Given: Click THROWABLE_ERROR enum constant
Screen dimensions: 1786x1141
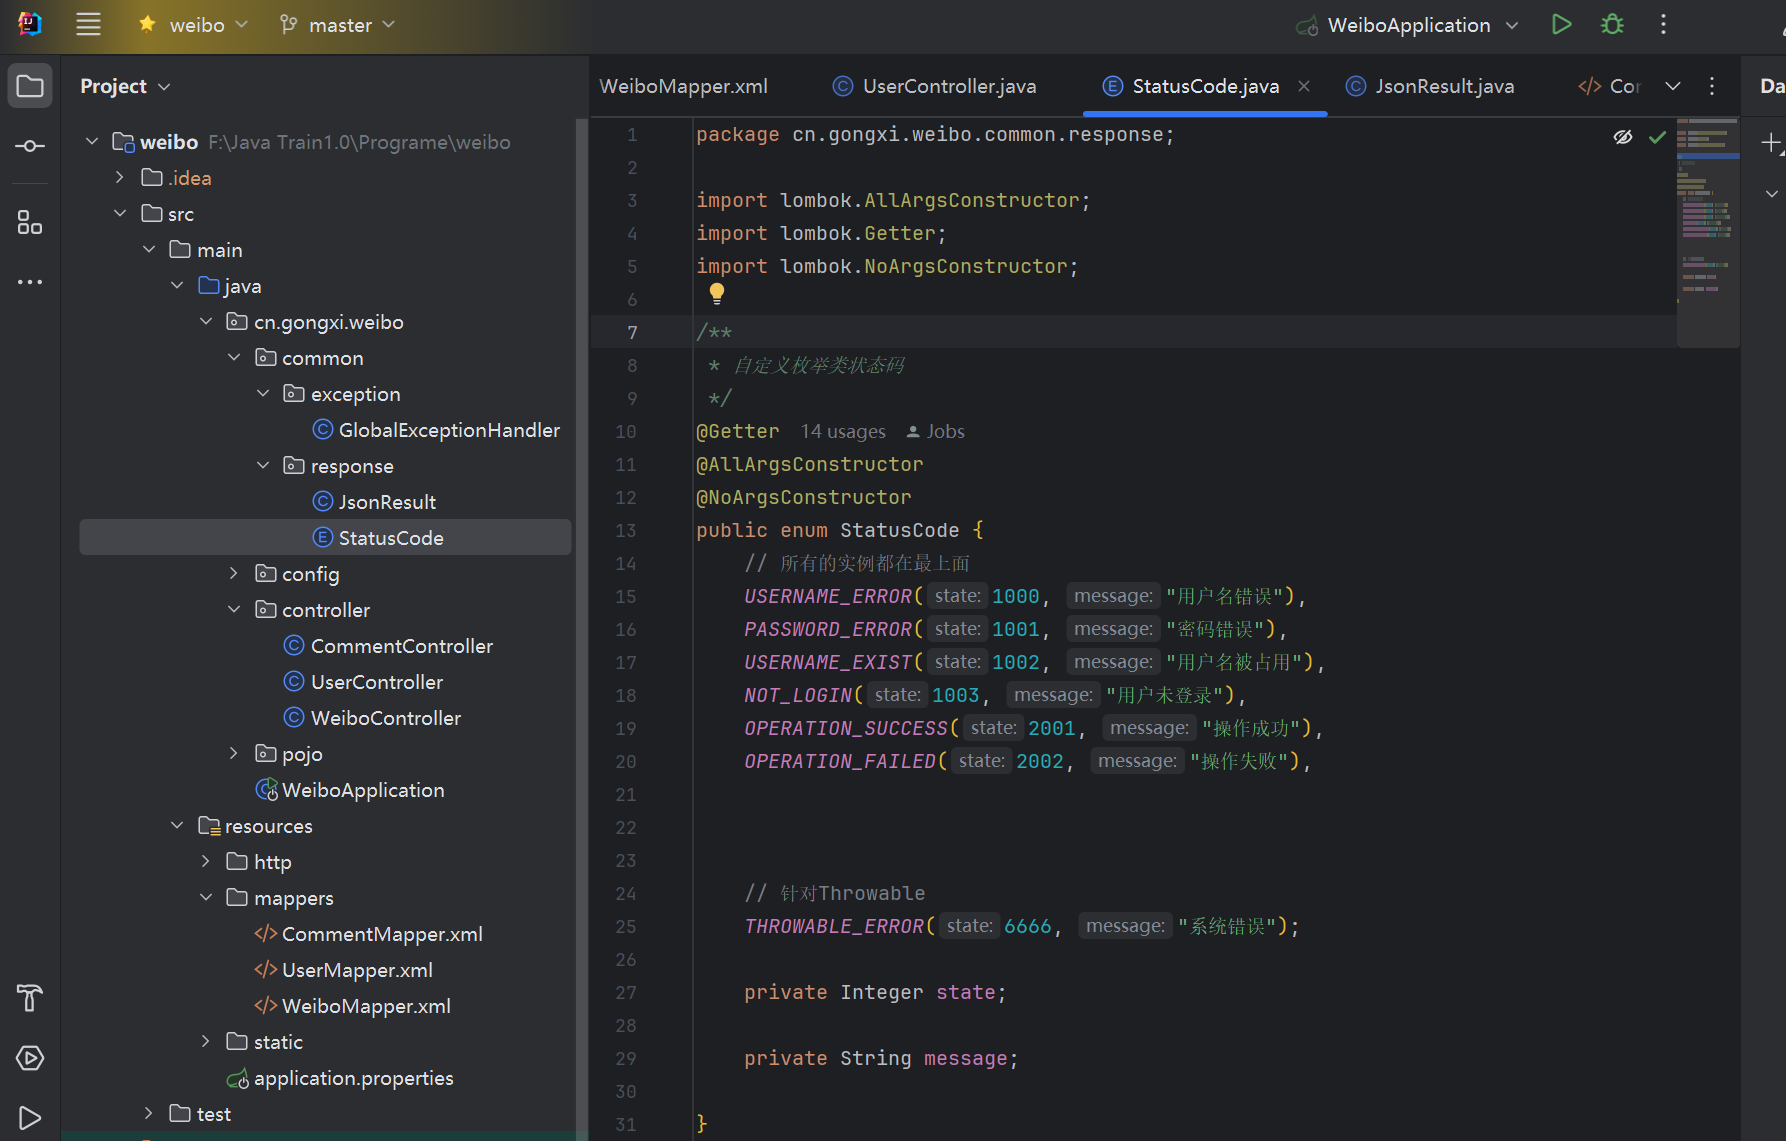Looking at the screenshot, I should click(833, 926).
